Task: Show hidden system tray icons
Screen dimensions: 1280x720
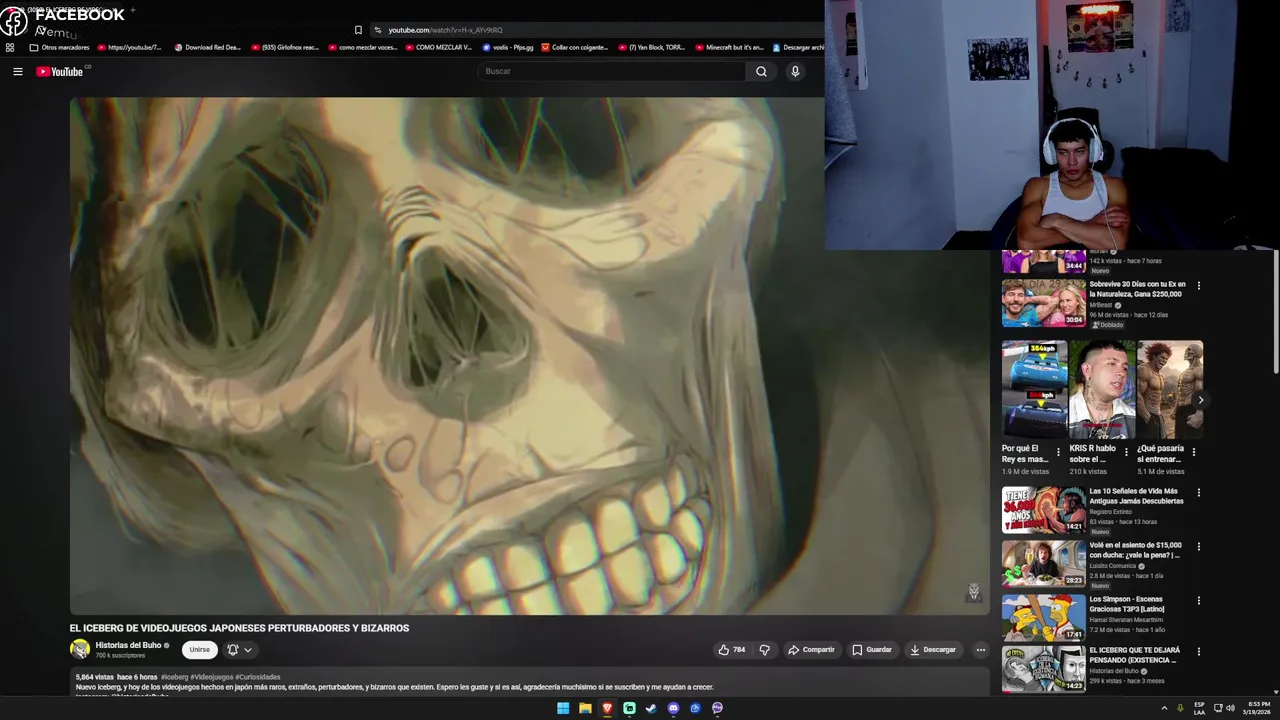Action: [x=1164, y=708]
